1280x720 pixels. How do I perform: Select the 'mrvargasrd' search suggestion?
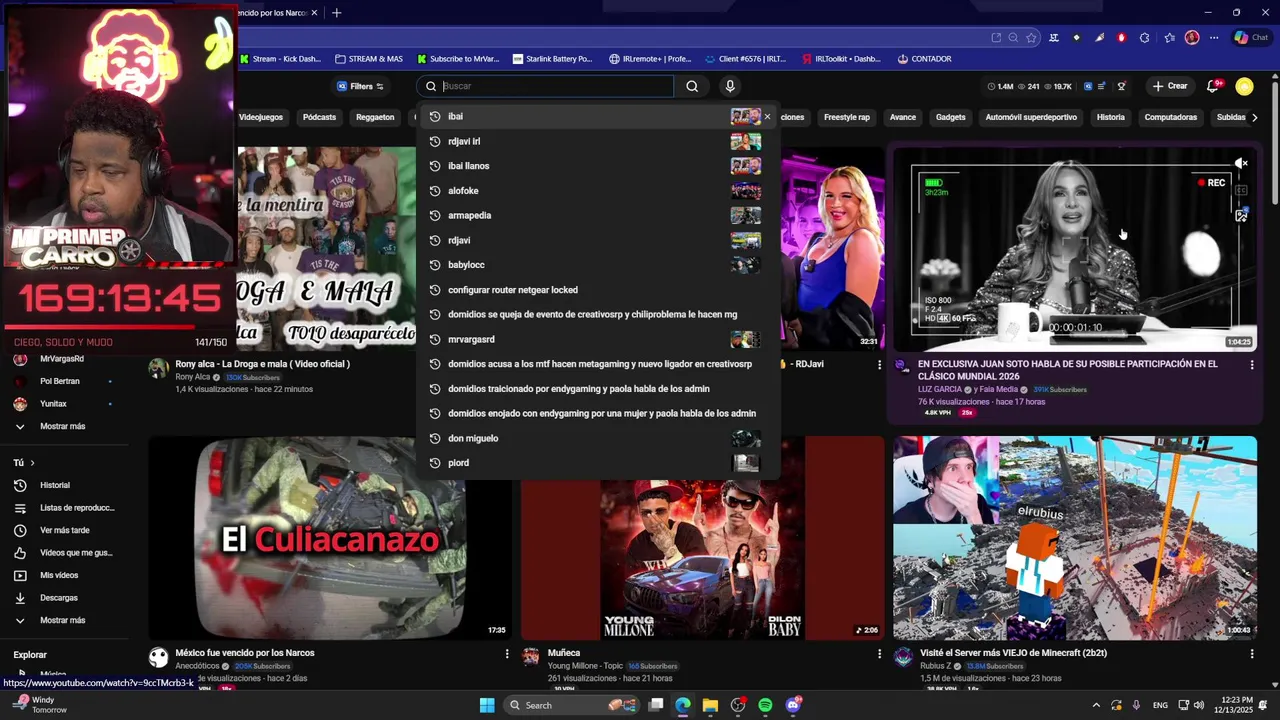(x=597, y=339)
